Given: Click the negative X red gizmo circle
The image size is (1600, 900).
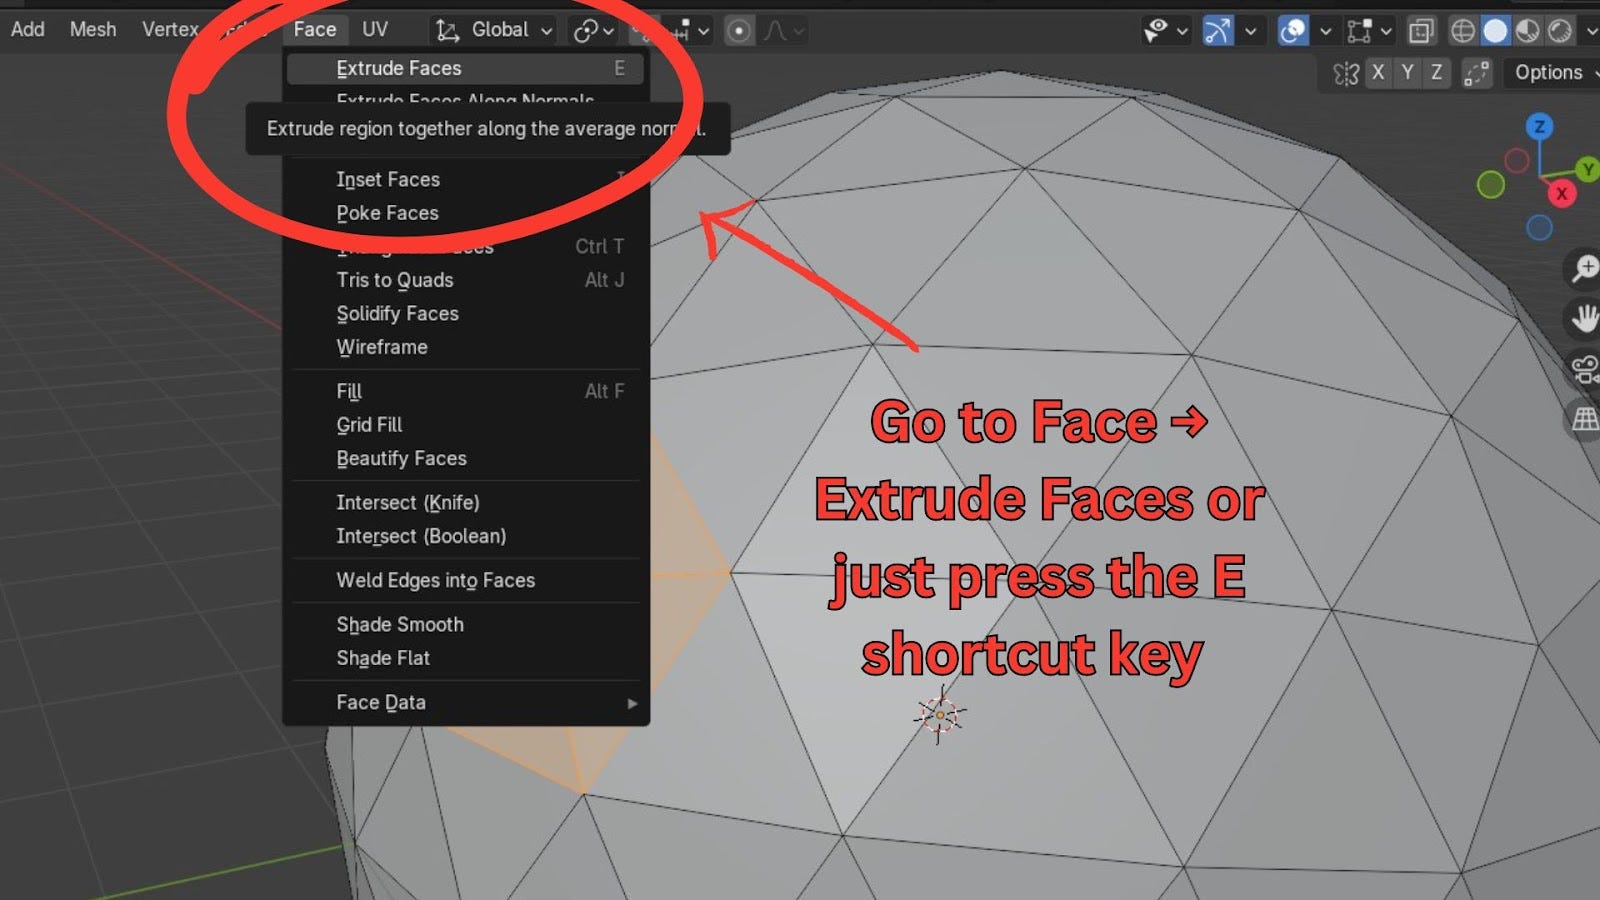Looking at the screenshot, I should pyautogui.click(x=1516, y=160).
